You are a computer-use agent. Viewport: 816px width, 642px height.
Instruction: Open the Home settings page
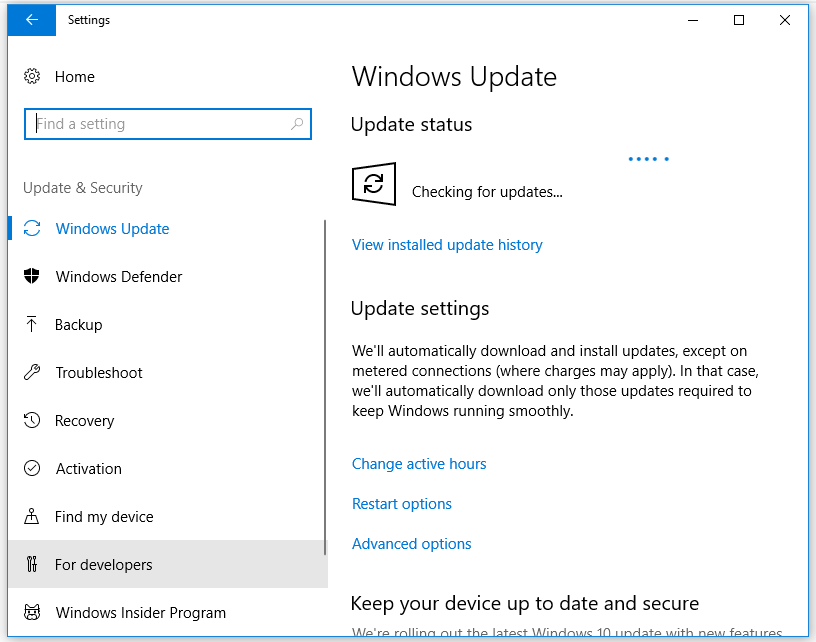pos(74,76)
